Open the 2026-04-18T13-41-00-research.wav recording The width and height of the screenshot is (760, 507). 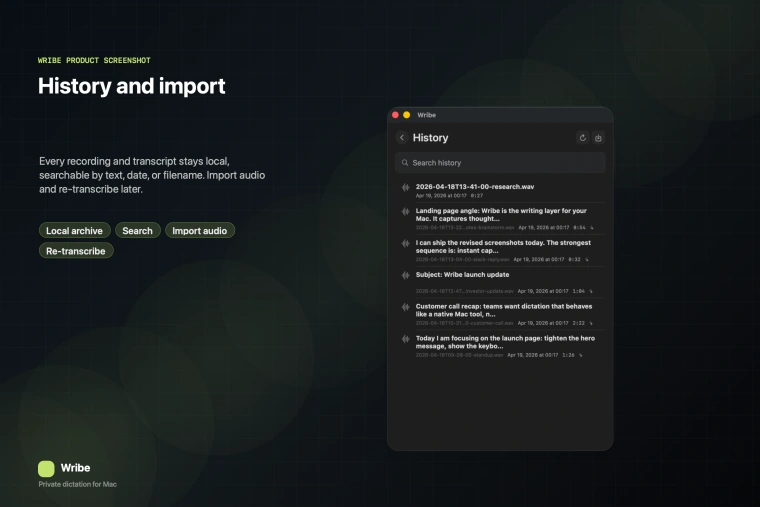[475, 186]
